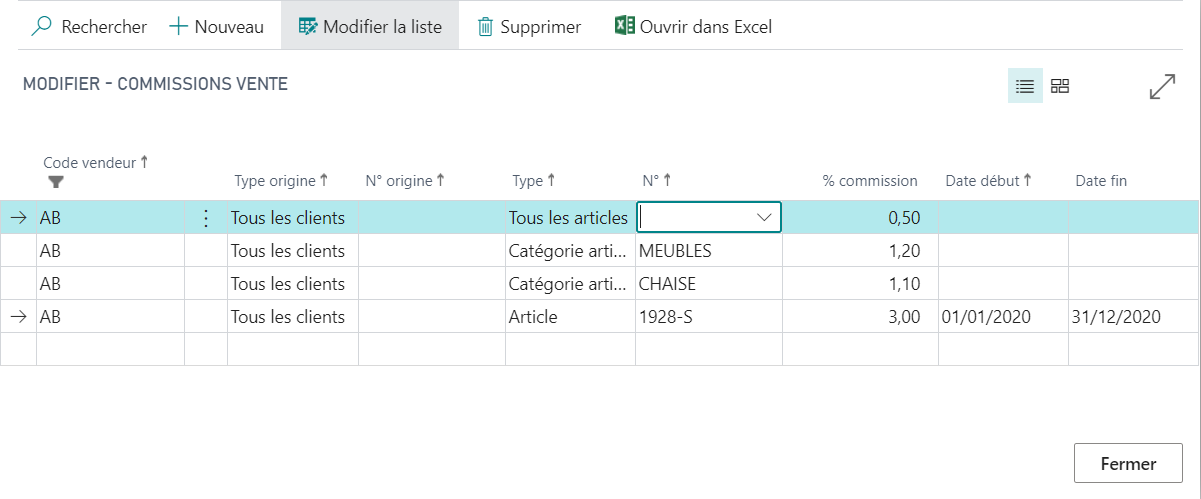Sort by the Type column header
Image resolution: width=1201 pixels, height=499 pixels.
[533, 181]
